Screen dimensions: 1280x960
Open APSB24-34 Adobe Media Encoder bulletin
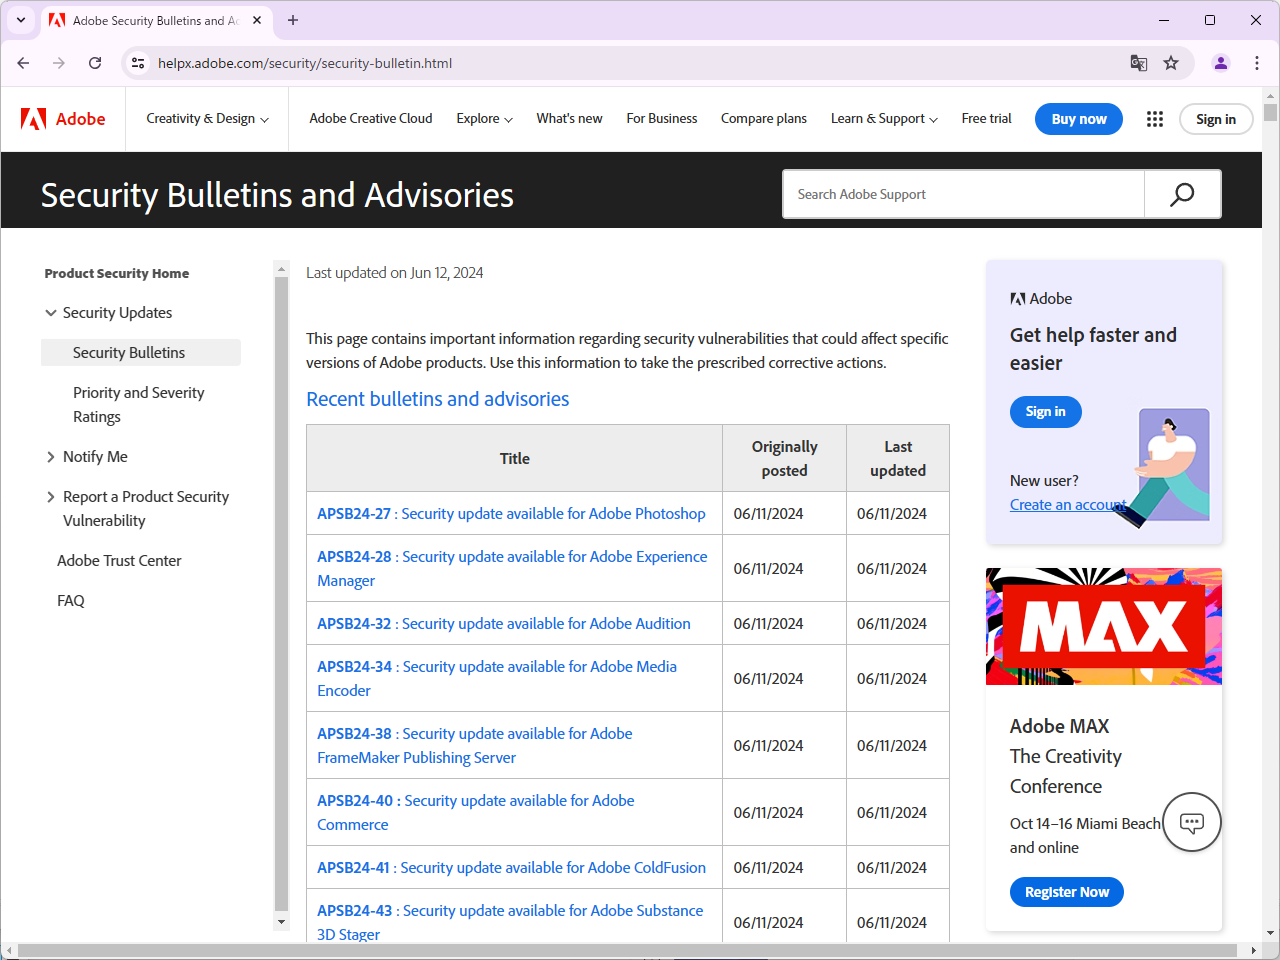tap(497, 678)
